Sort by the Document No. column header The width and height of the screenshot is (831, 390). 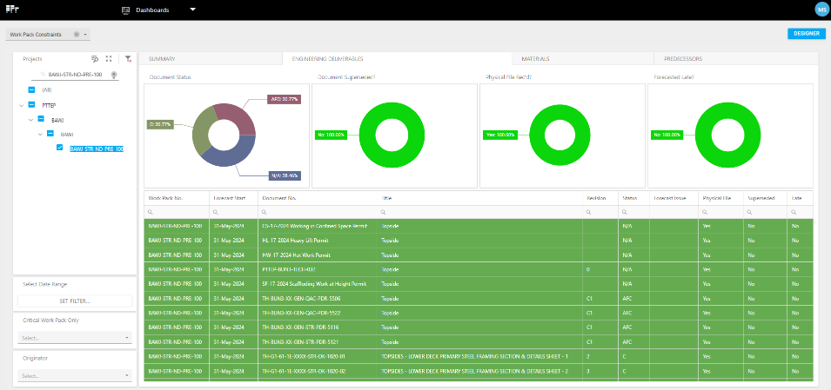coord(318,198)
